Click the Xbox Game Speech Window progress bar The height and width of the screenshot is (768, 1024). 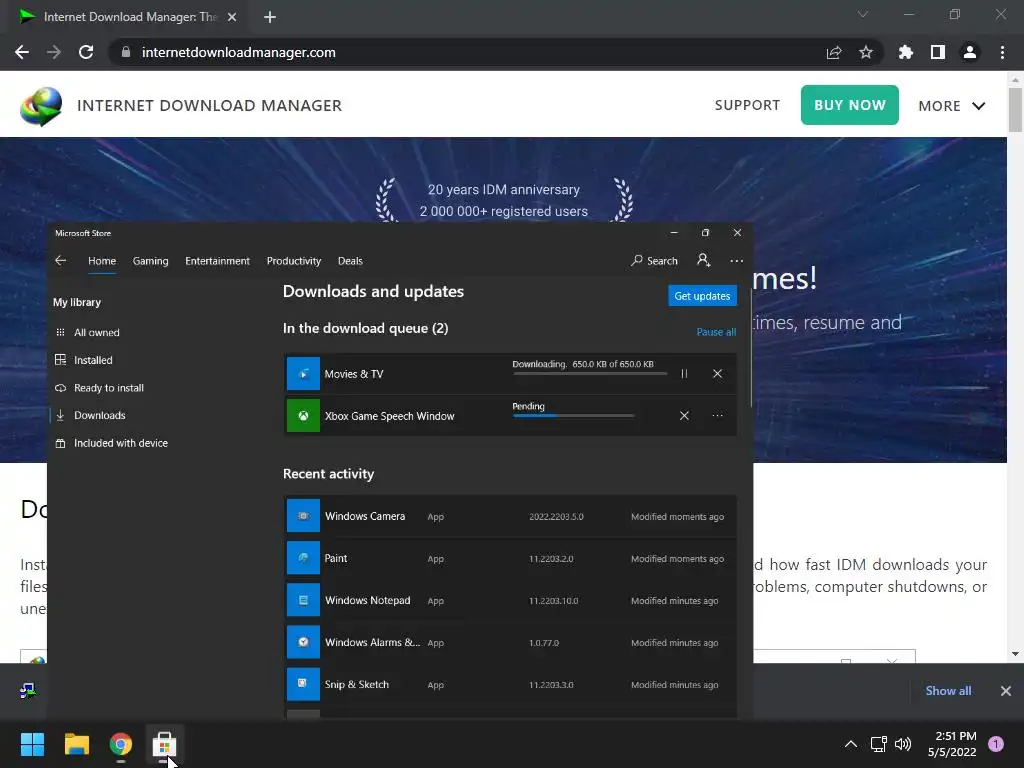coord(573,415)
